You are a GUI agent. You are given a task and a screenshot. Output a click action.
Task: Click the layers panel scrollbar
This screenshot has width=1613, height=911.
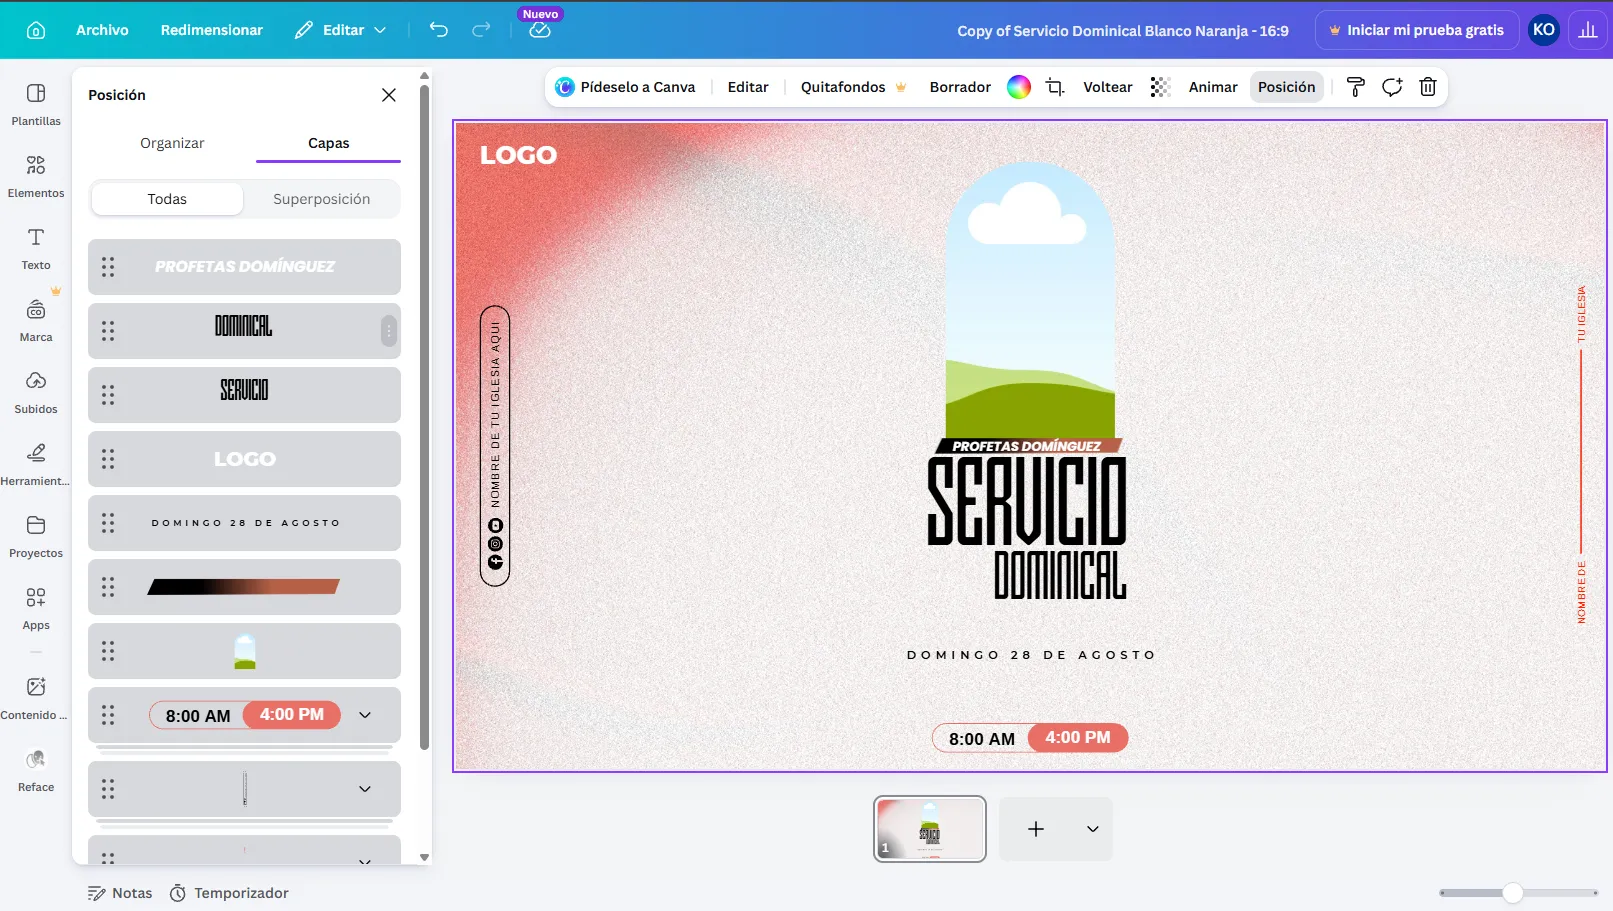(424, 417)
